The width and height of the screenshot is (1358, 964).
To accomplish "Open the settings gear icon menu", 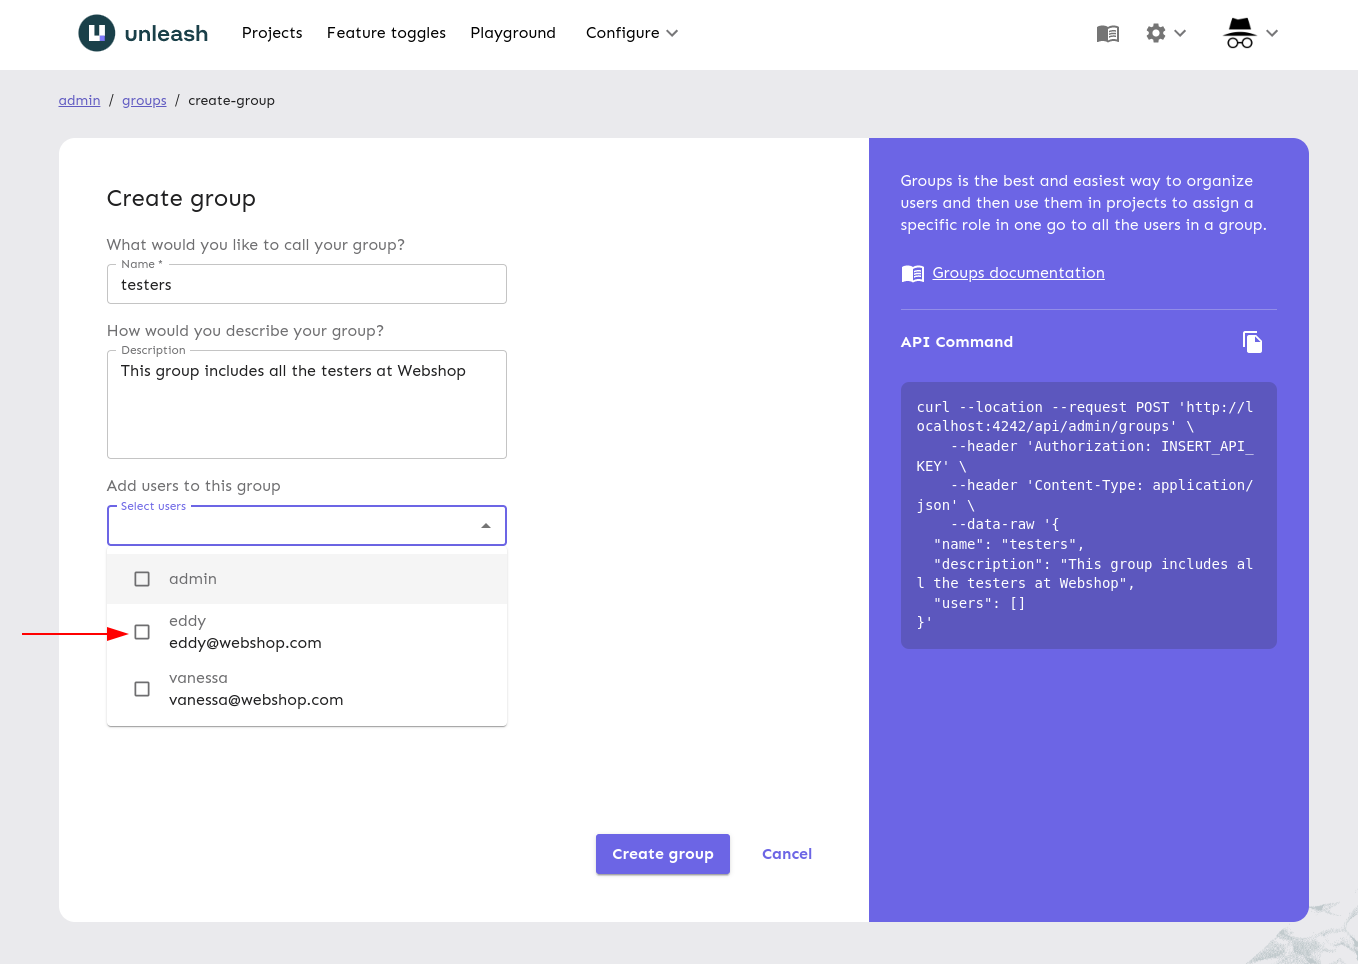I will tap(1156, 33).
